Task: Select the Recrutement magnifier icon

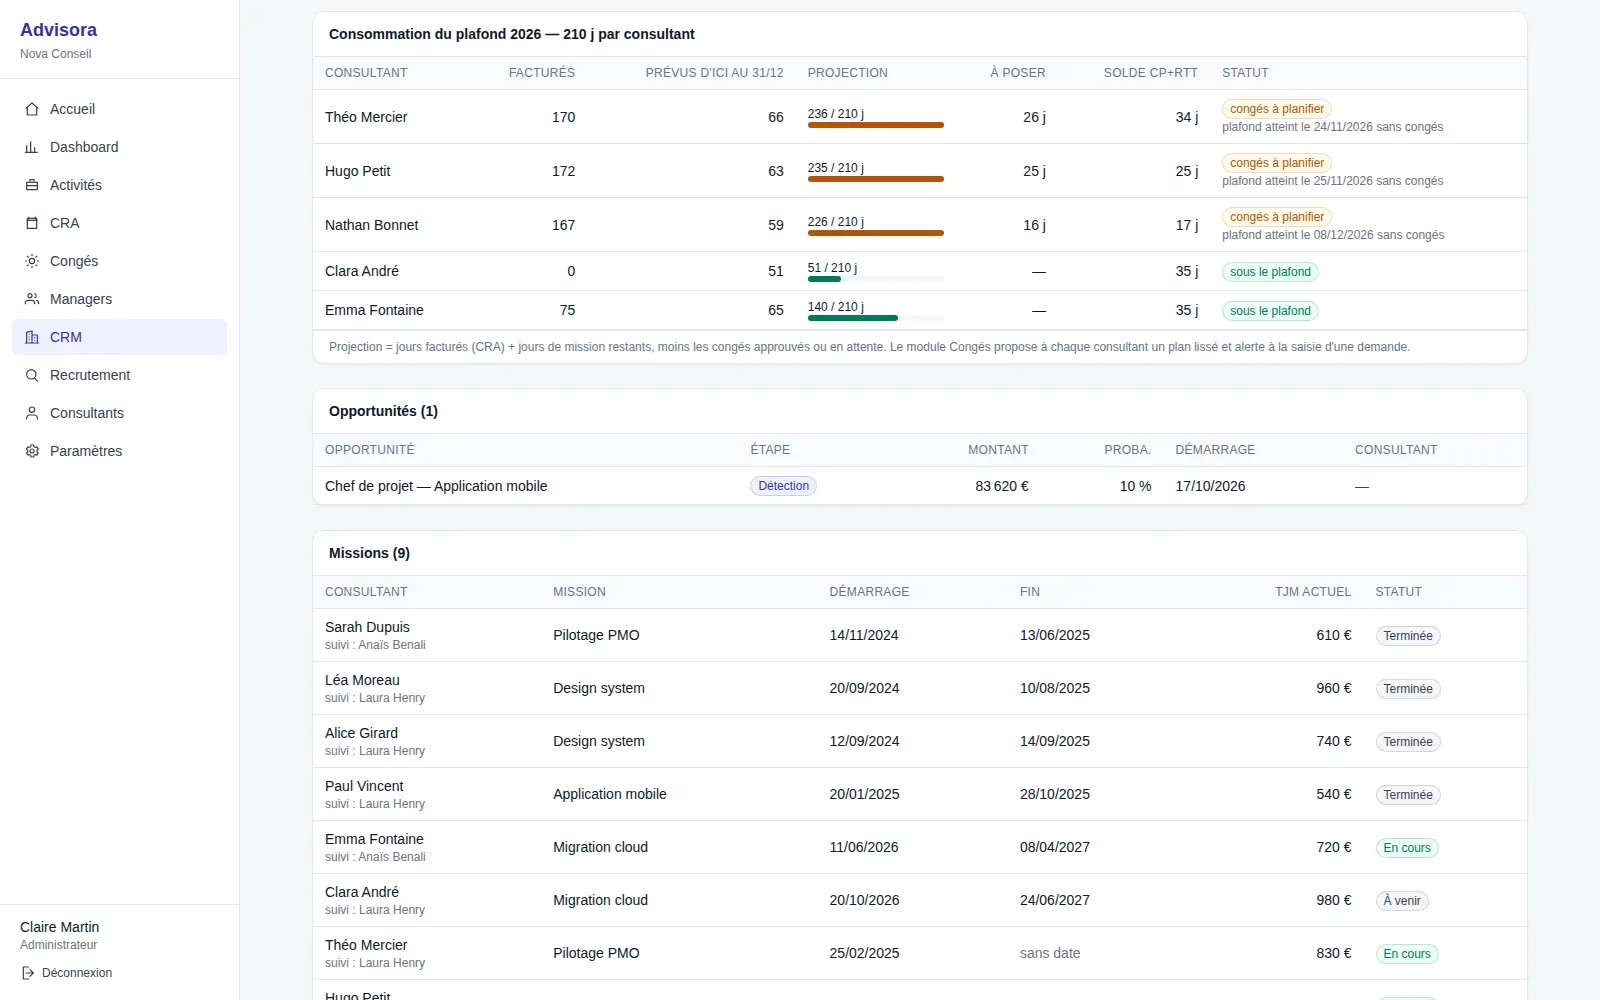Action: point(32,375)
